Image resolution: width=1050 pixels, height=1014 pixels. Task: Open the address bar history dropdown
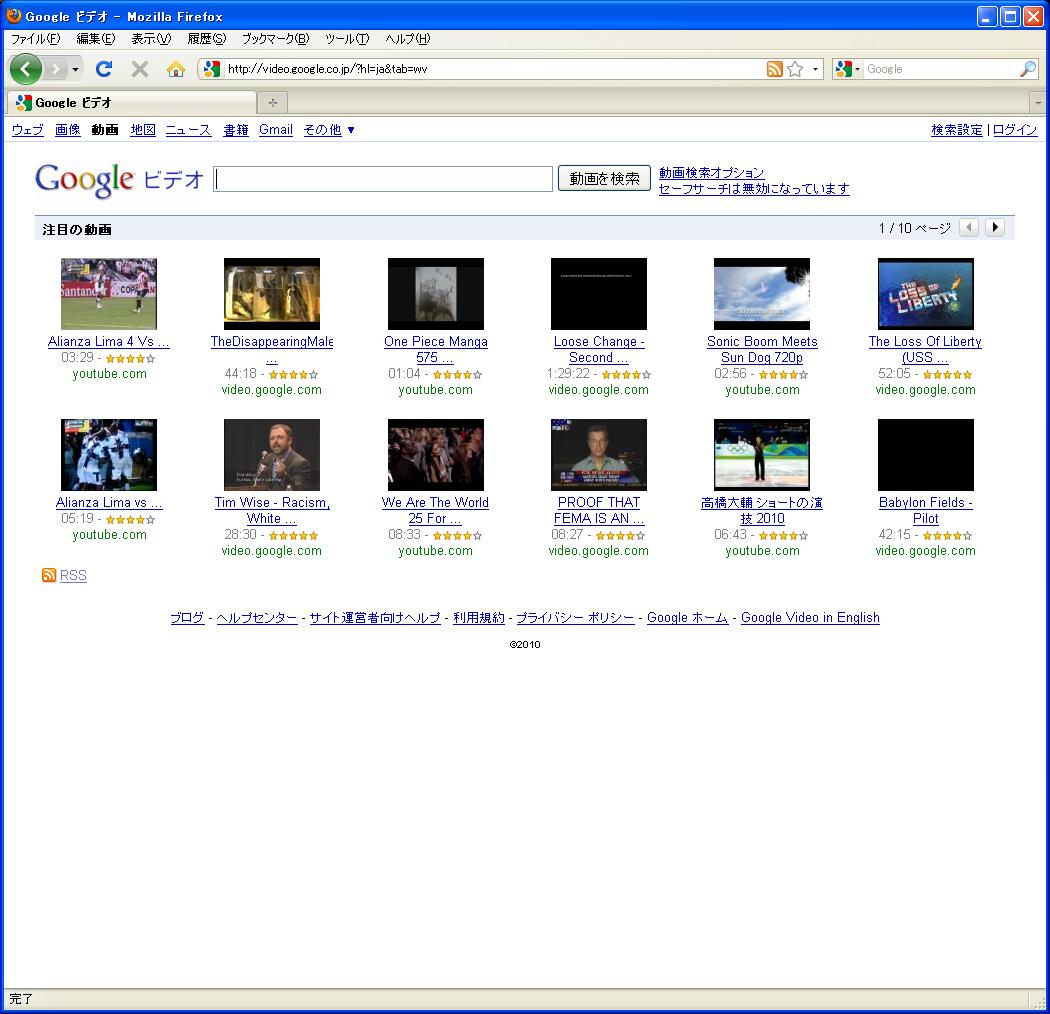[x=815, y=69]
